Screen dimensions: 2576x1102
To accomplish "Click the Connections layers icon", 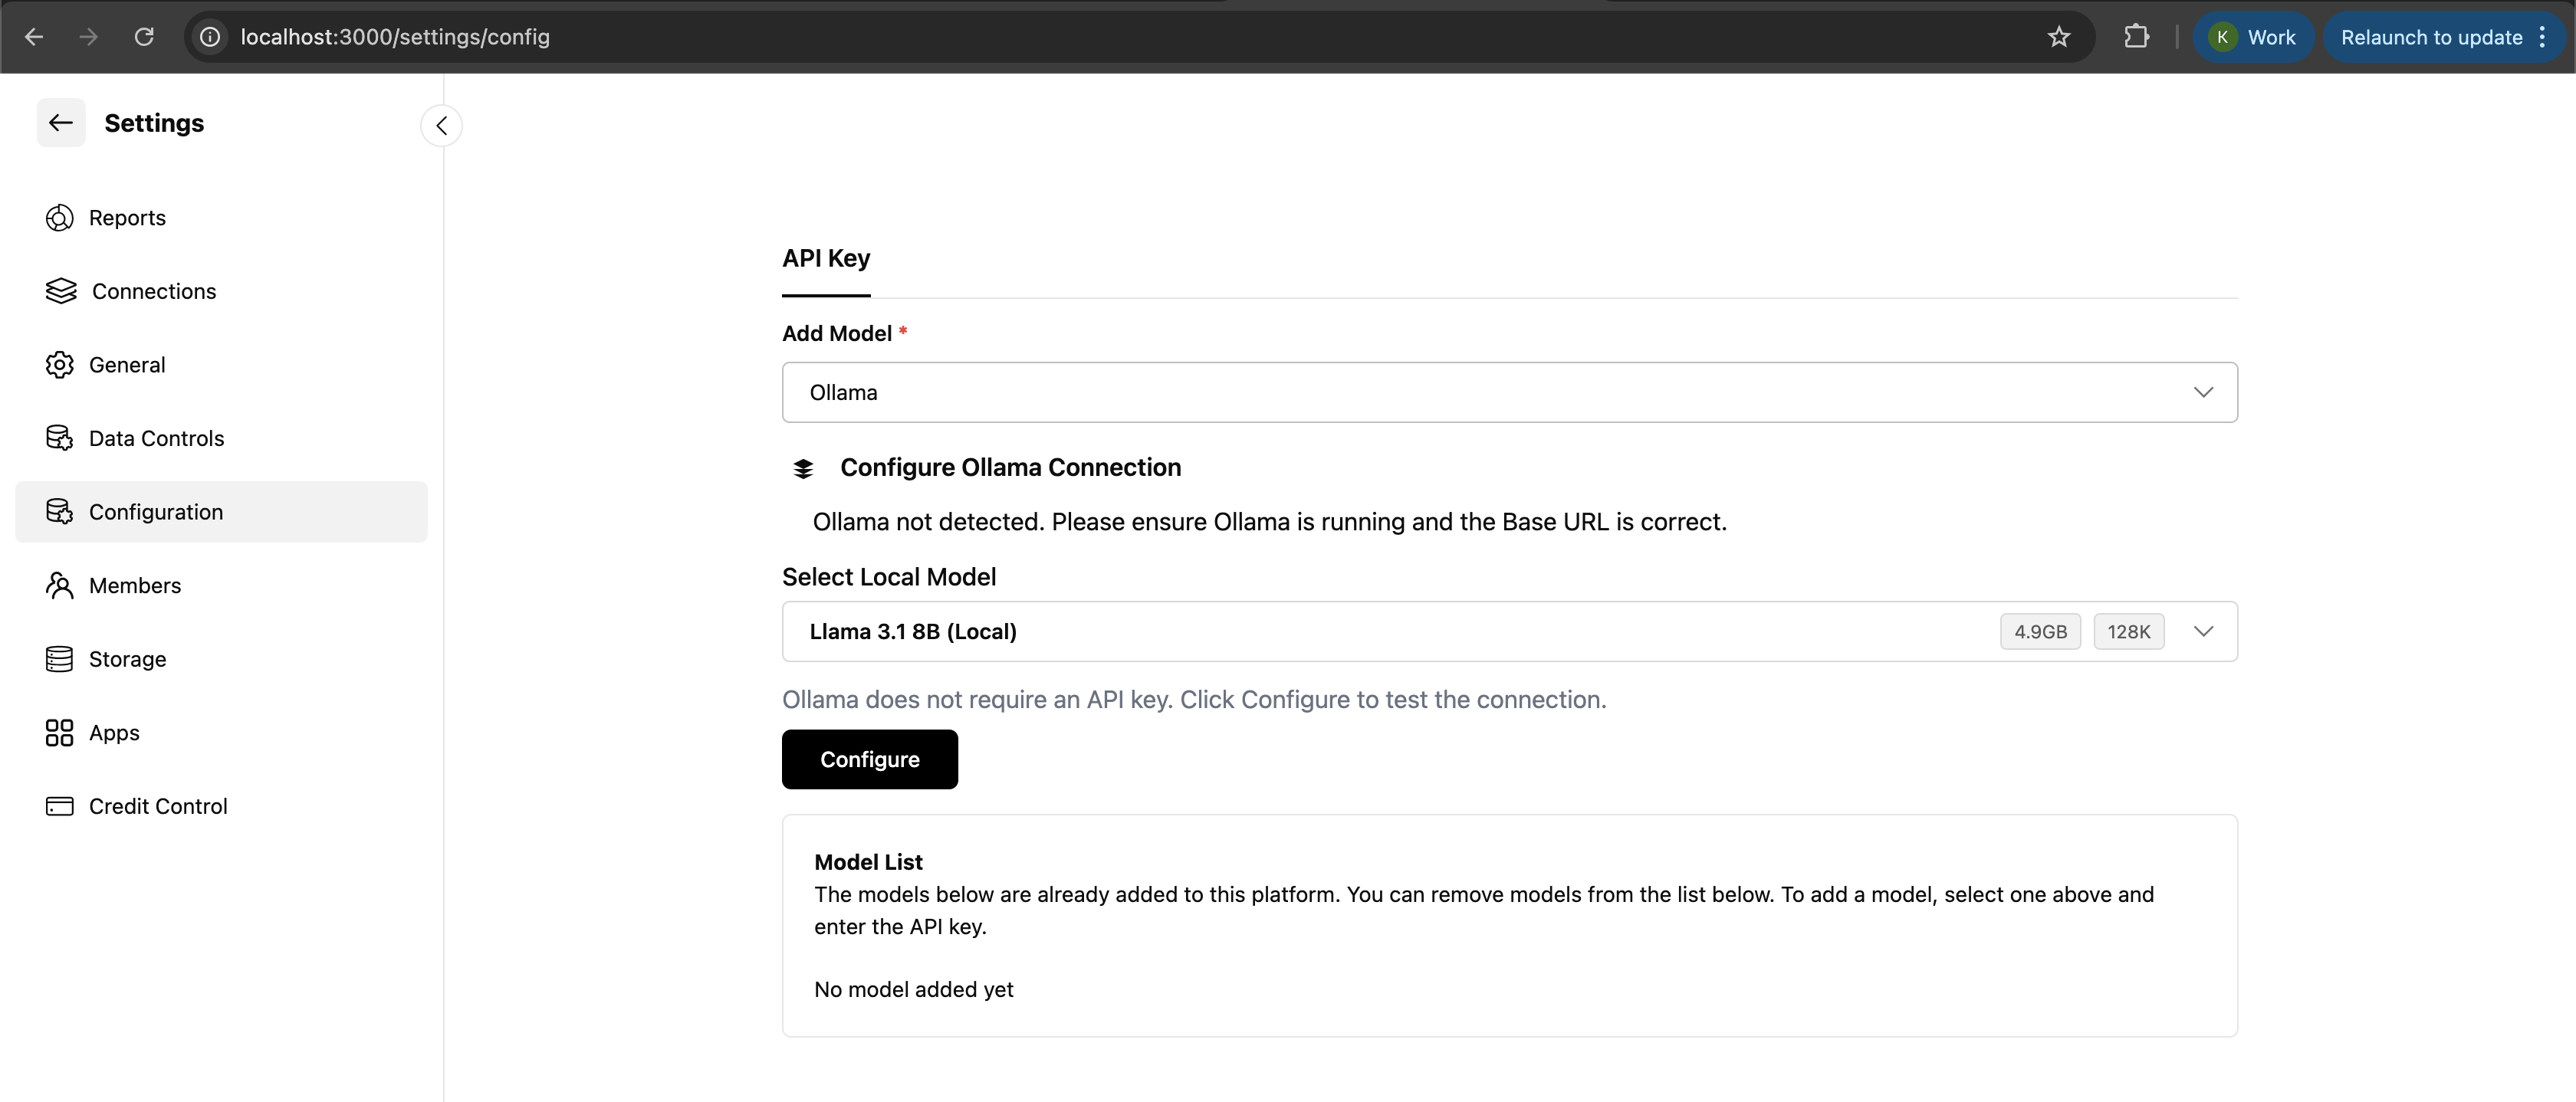I will pyautogui.click(x=61, y=291).
